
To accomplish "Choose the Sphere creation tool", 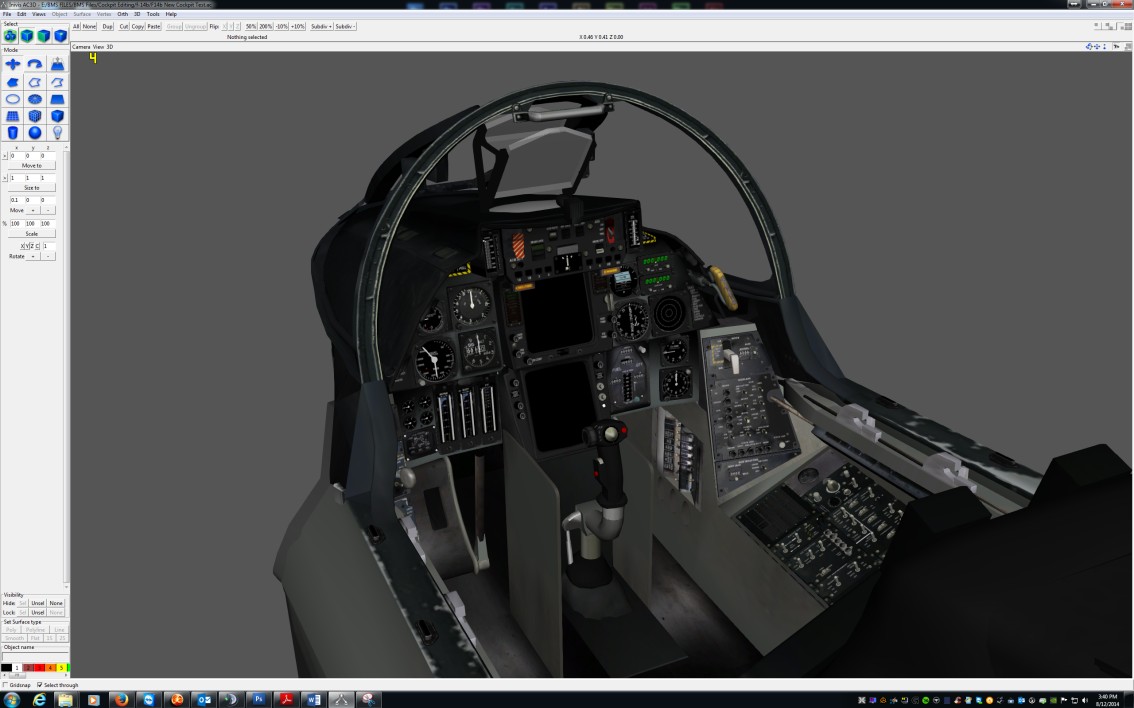I will (x=35, y=133).
